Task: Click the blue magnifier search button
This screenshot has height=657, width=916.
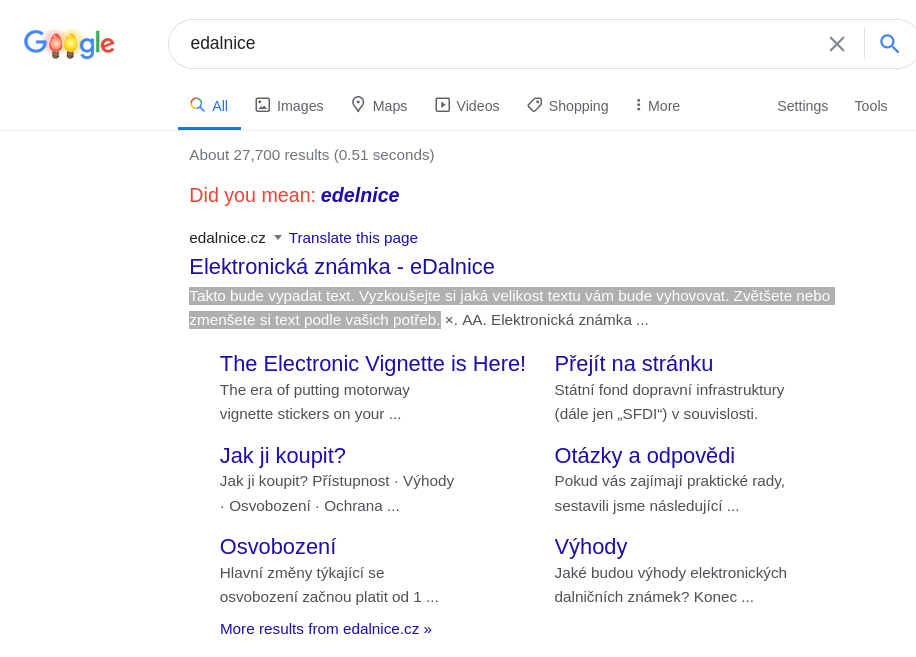Action: click(889, 43)
